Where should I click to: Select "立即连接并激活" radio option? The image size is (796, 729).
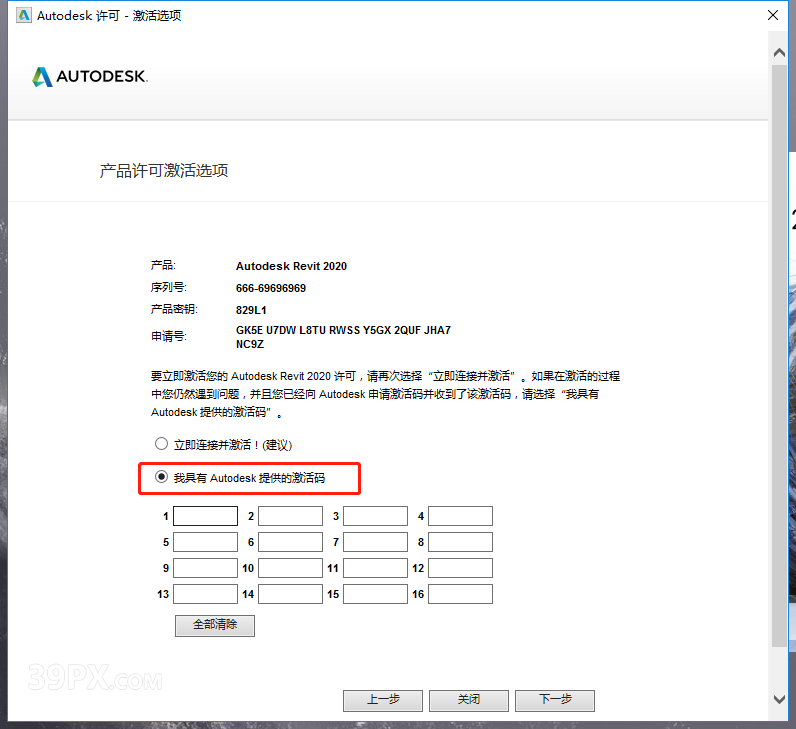point(161,444)
